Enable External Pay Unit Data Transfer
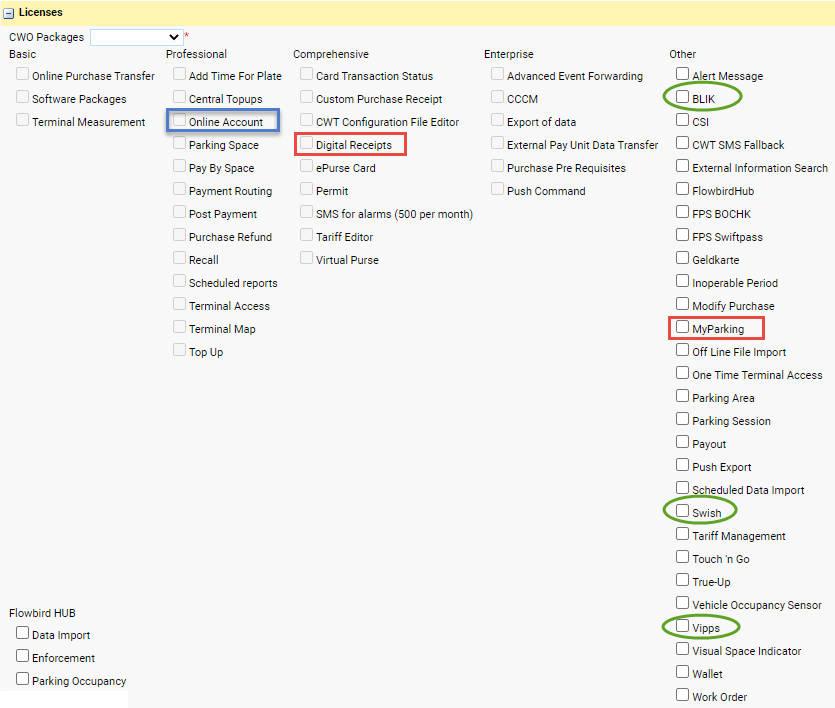835x708 pixels. tap(497, 143)
